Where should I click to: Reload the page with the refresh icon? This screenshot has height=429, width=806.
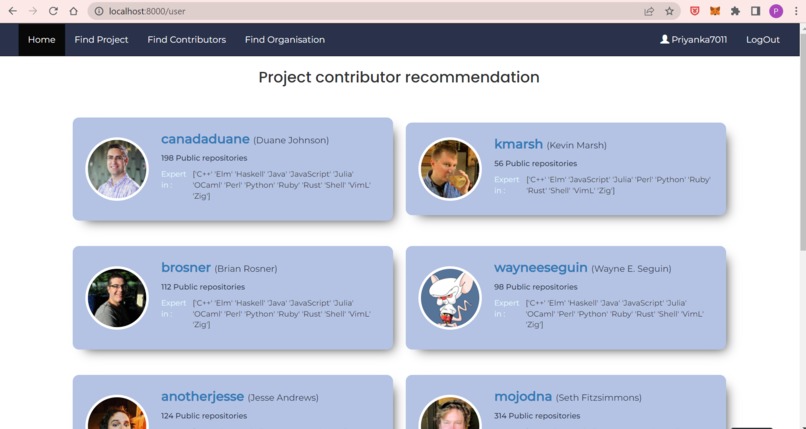53,11
